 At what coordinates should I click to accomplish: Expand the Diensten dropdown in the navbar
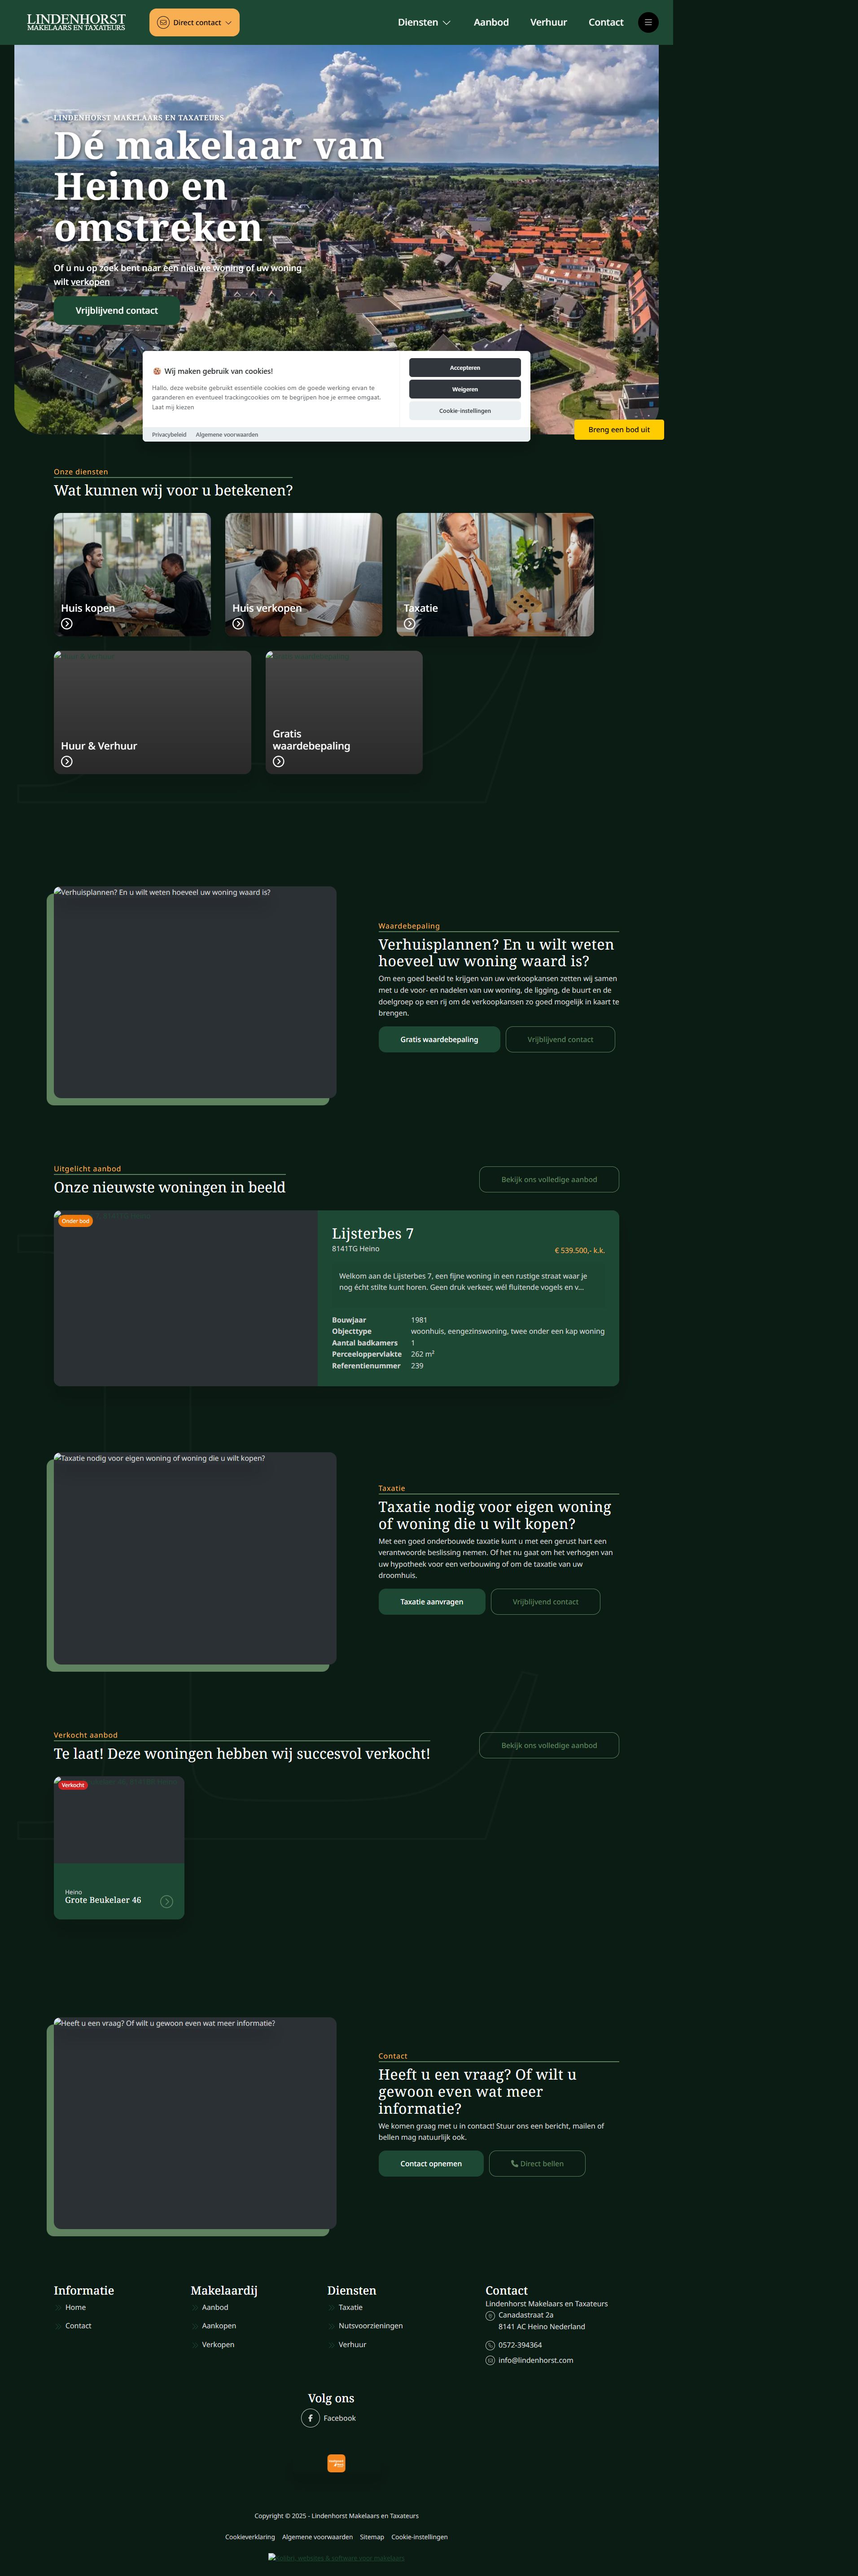(x=423, y=21)
